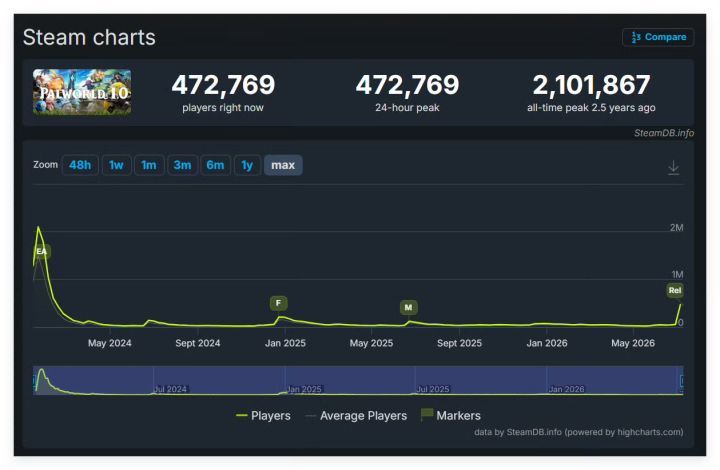This screenshot has height=470, width=720.
Task: Click the F marker flag
Action: click(278, 303)
